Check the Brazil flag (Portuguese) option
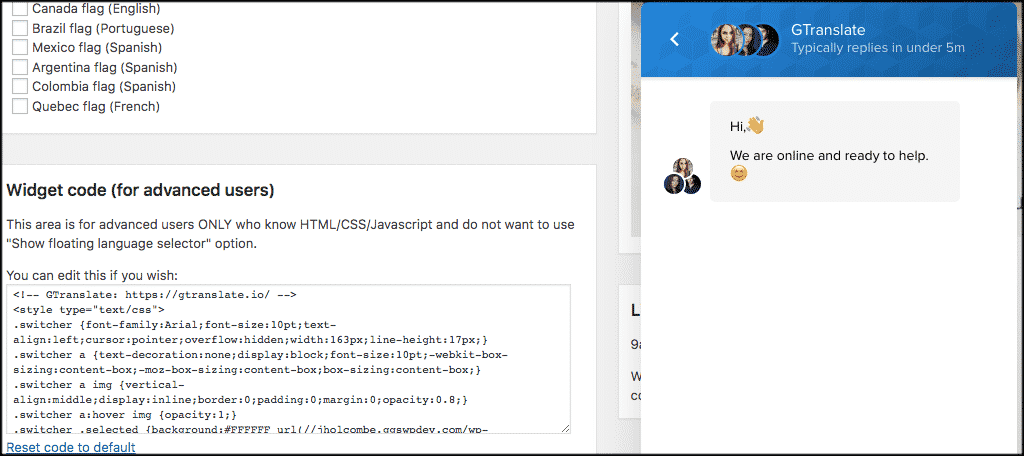The image size is (1024, 456). pyautogui.click(x=20, y=28)
